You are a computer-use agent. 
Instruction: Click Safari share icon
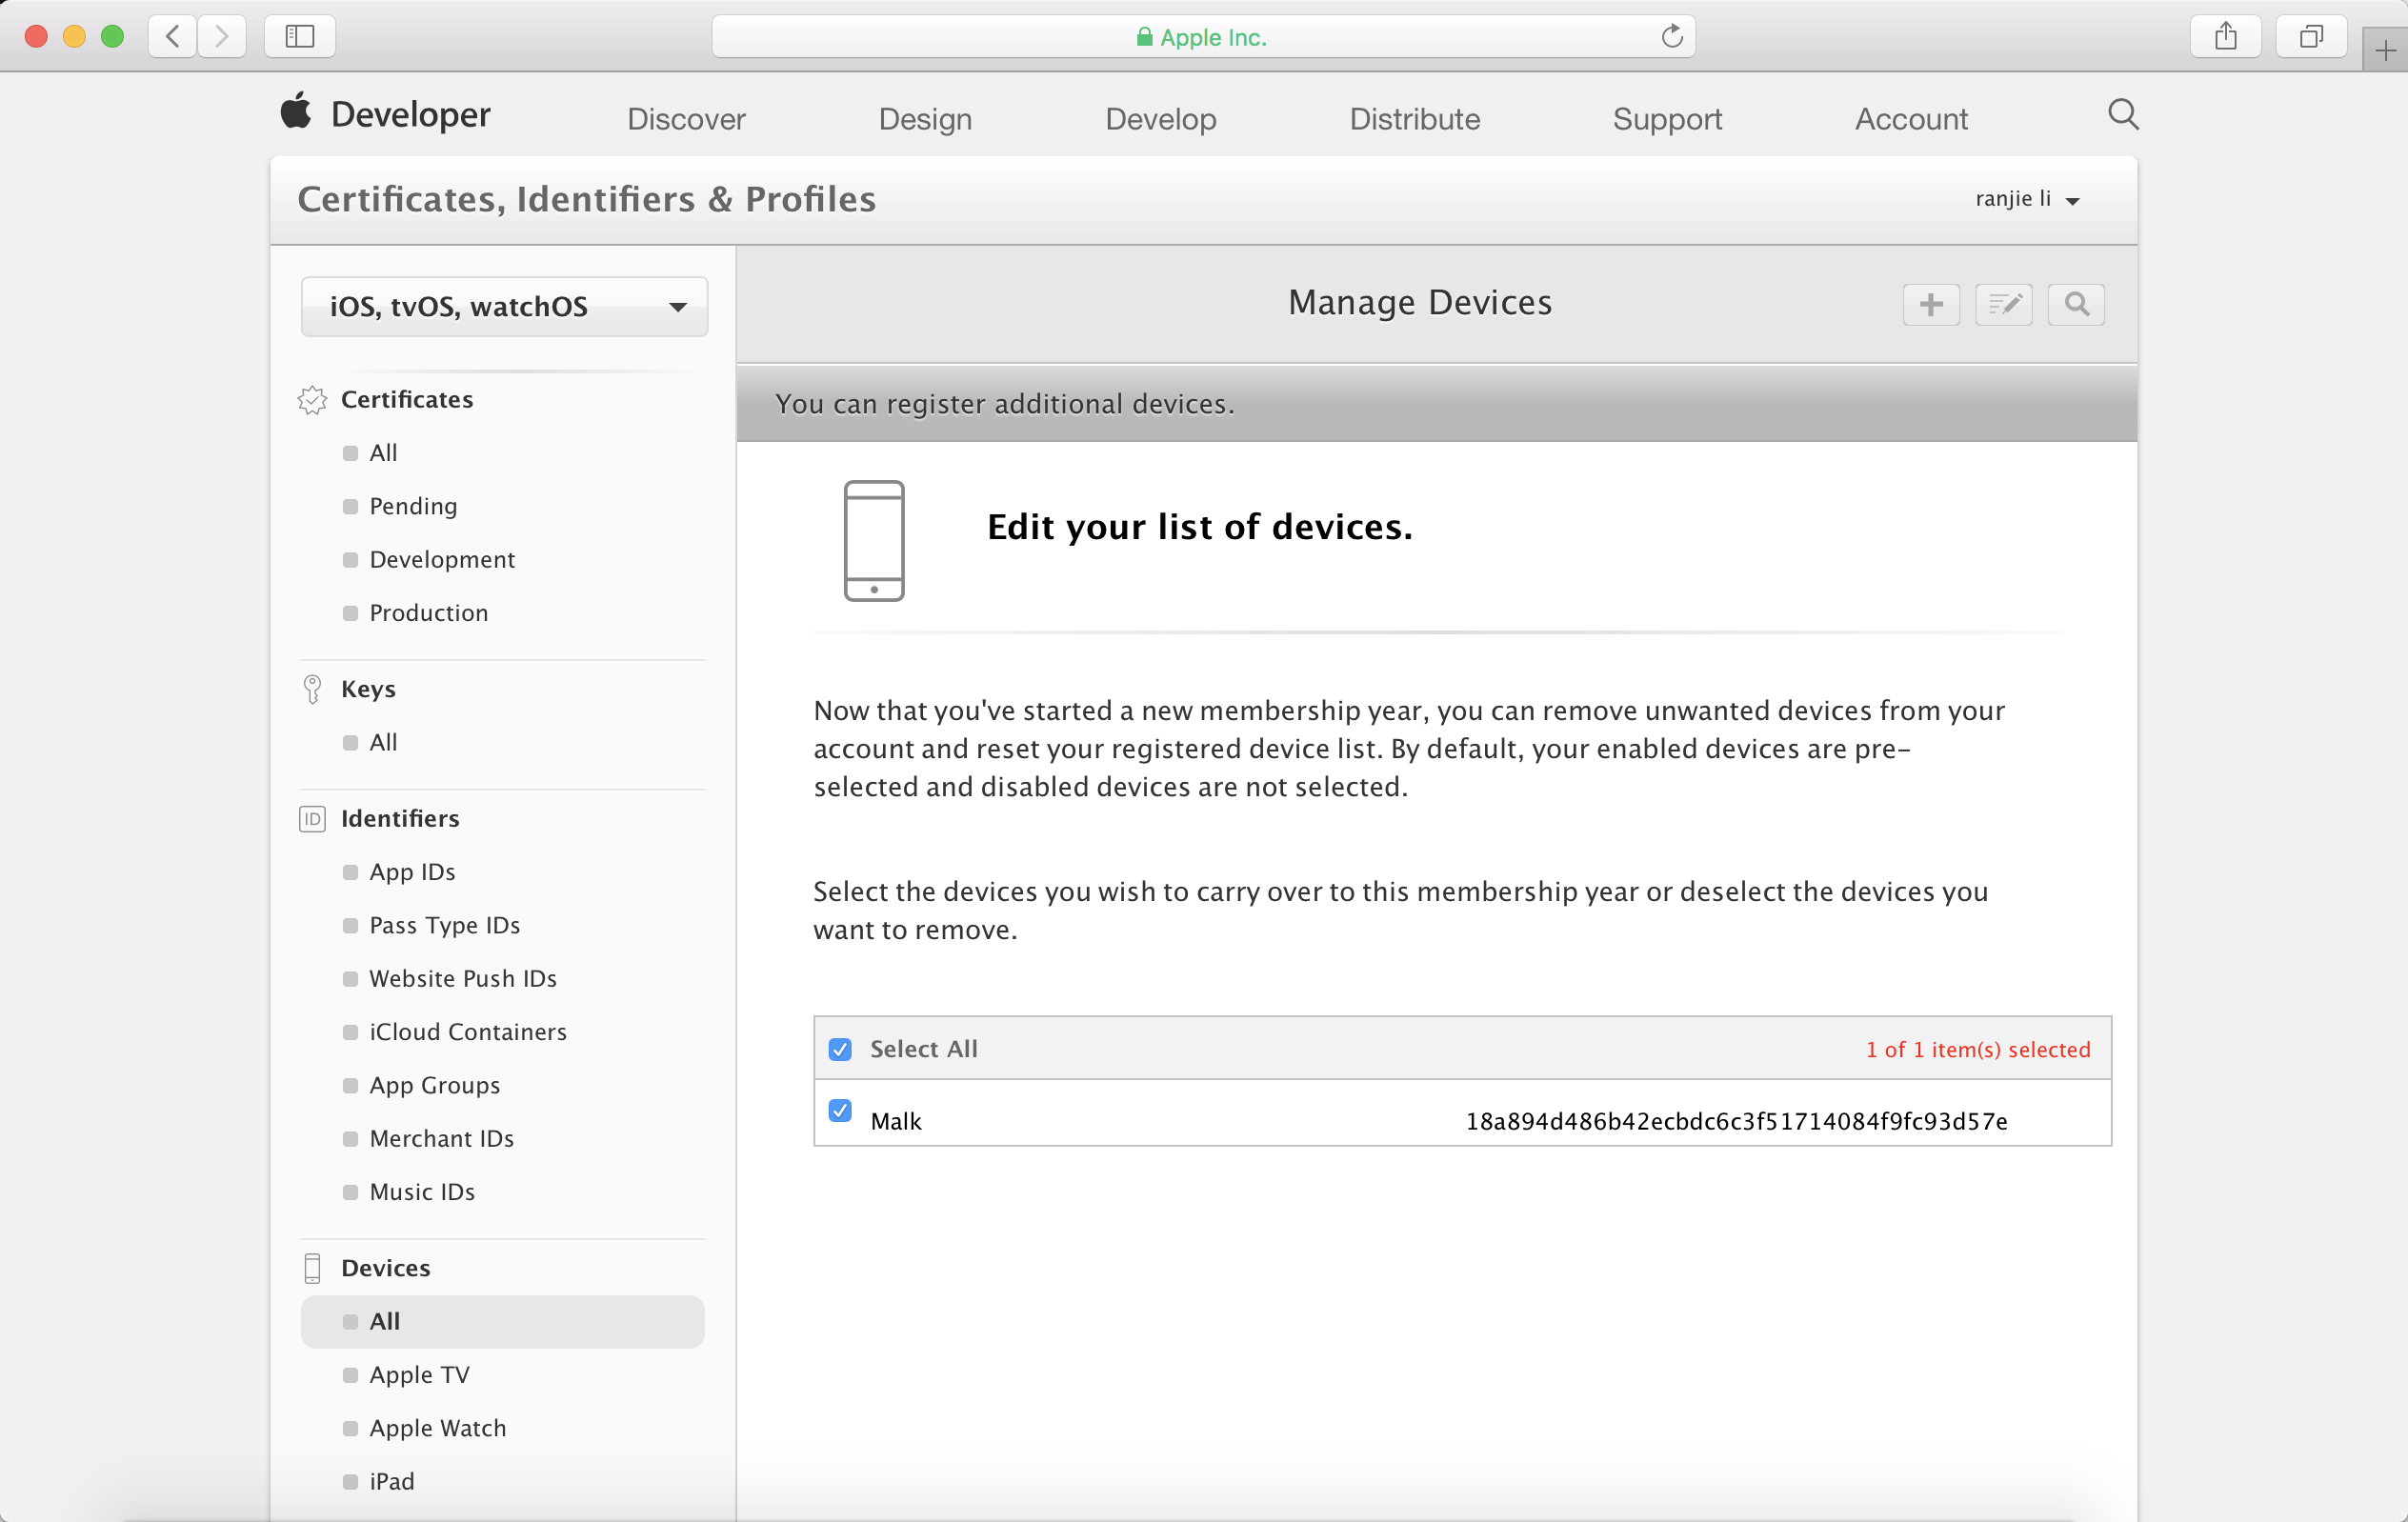click(2225, 37)
